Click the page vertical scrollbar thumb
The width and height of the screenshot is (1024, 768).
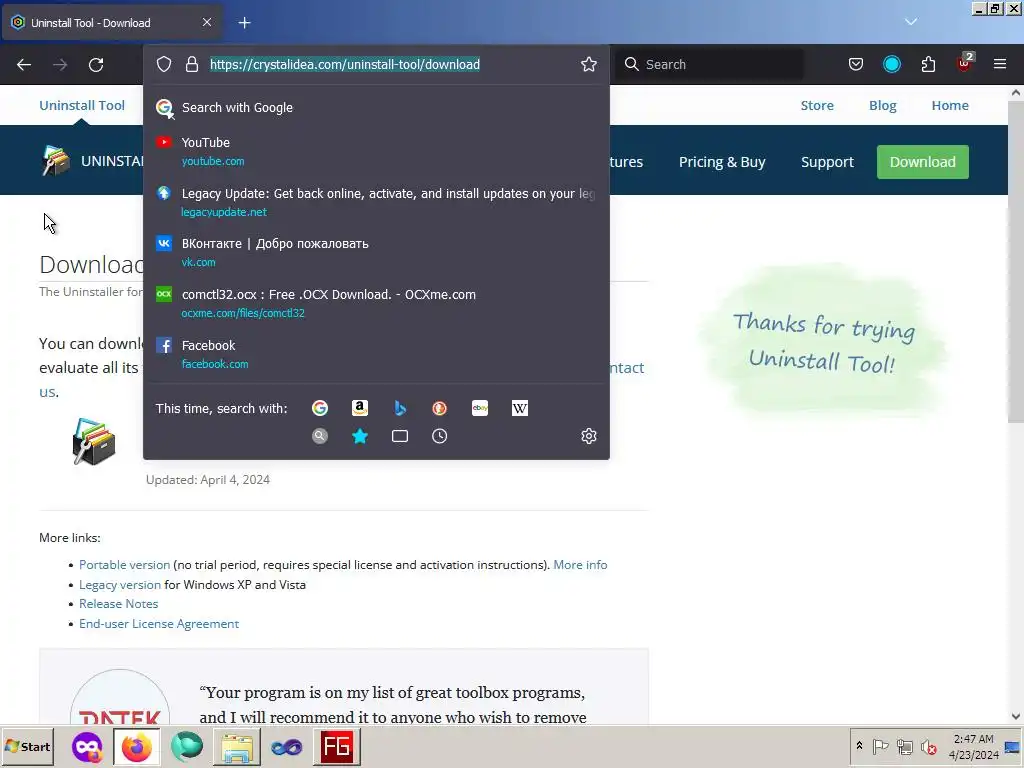point(1016,261)
